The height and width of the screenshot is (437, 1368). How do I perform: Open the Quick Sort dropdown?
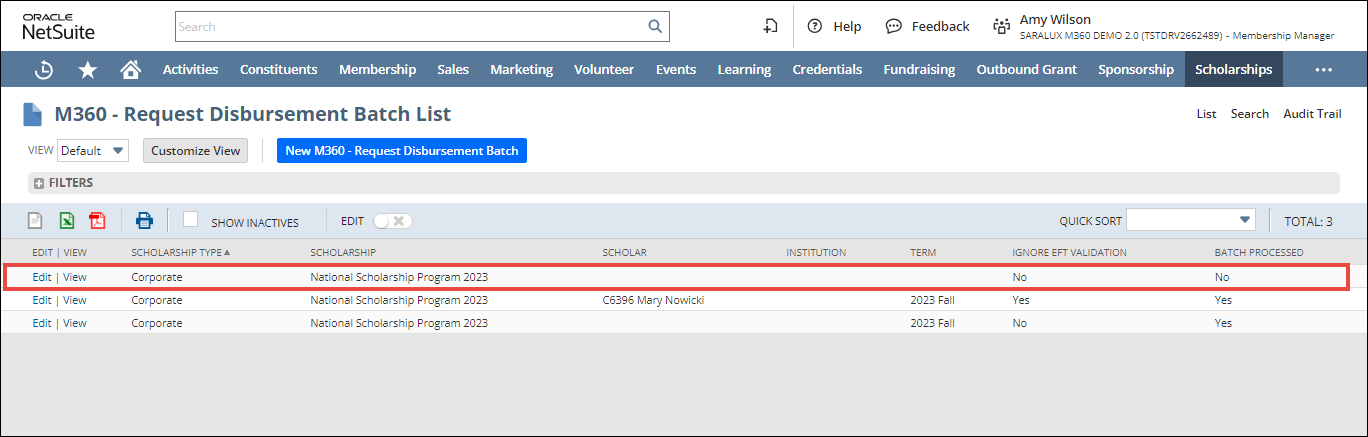[x=1190, y=220]
